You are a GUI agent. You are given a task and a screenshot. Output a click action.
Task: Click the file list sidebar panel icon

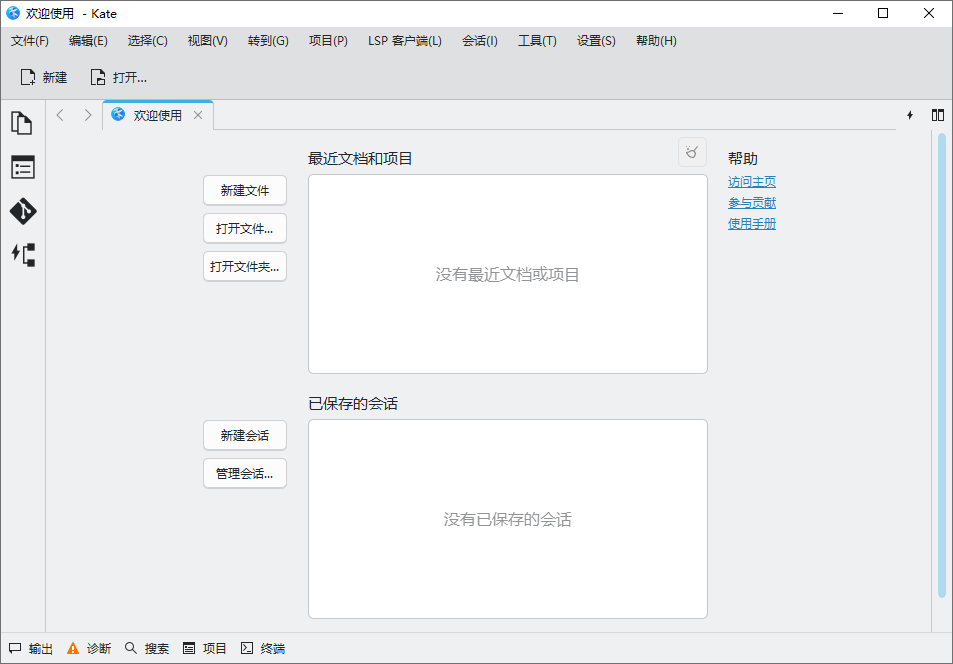pos(22,167)
